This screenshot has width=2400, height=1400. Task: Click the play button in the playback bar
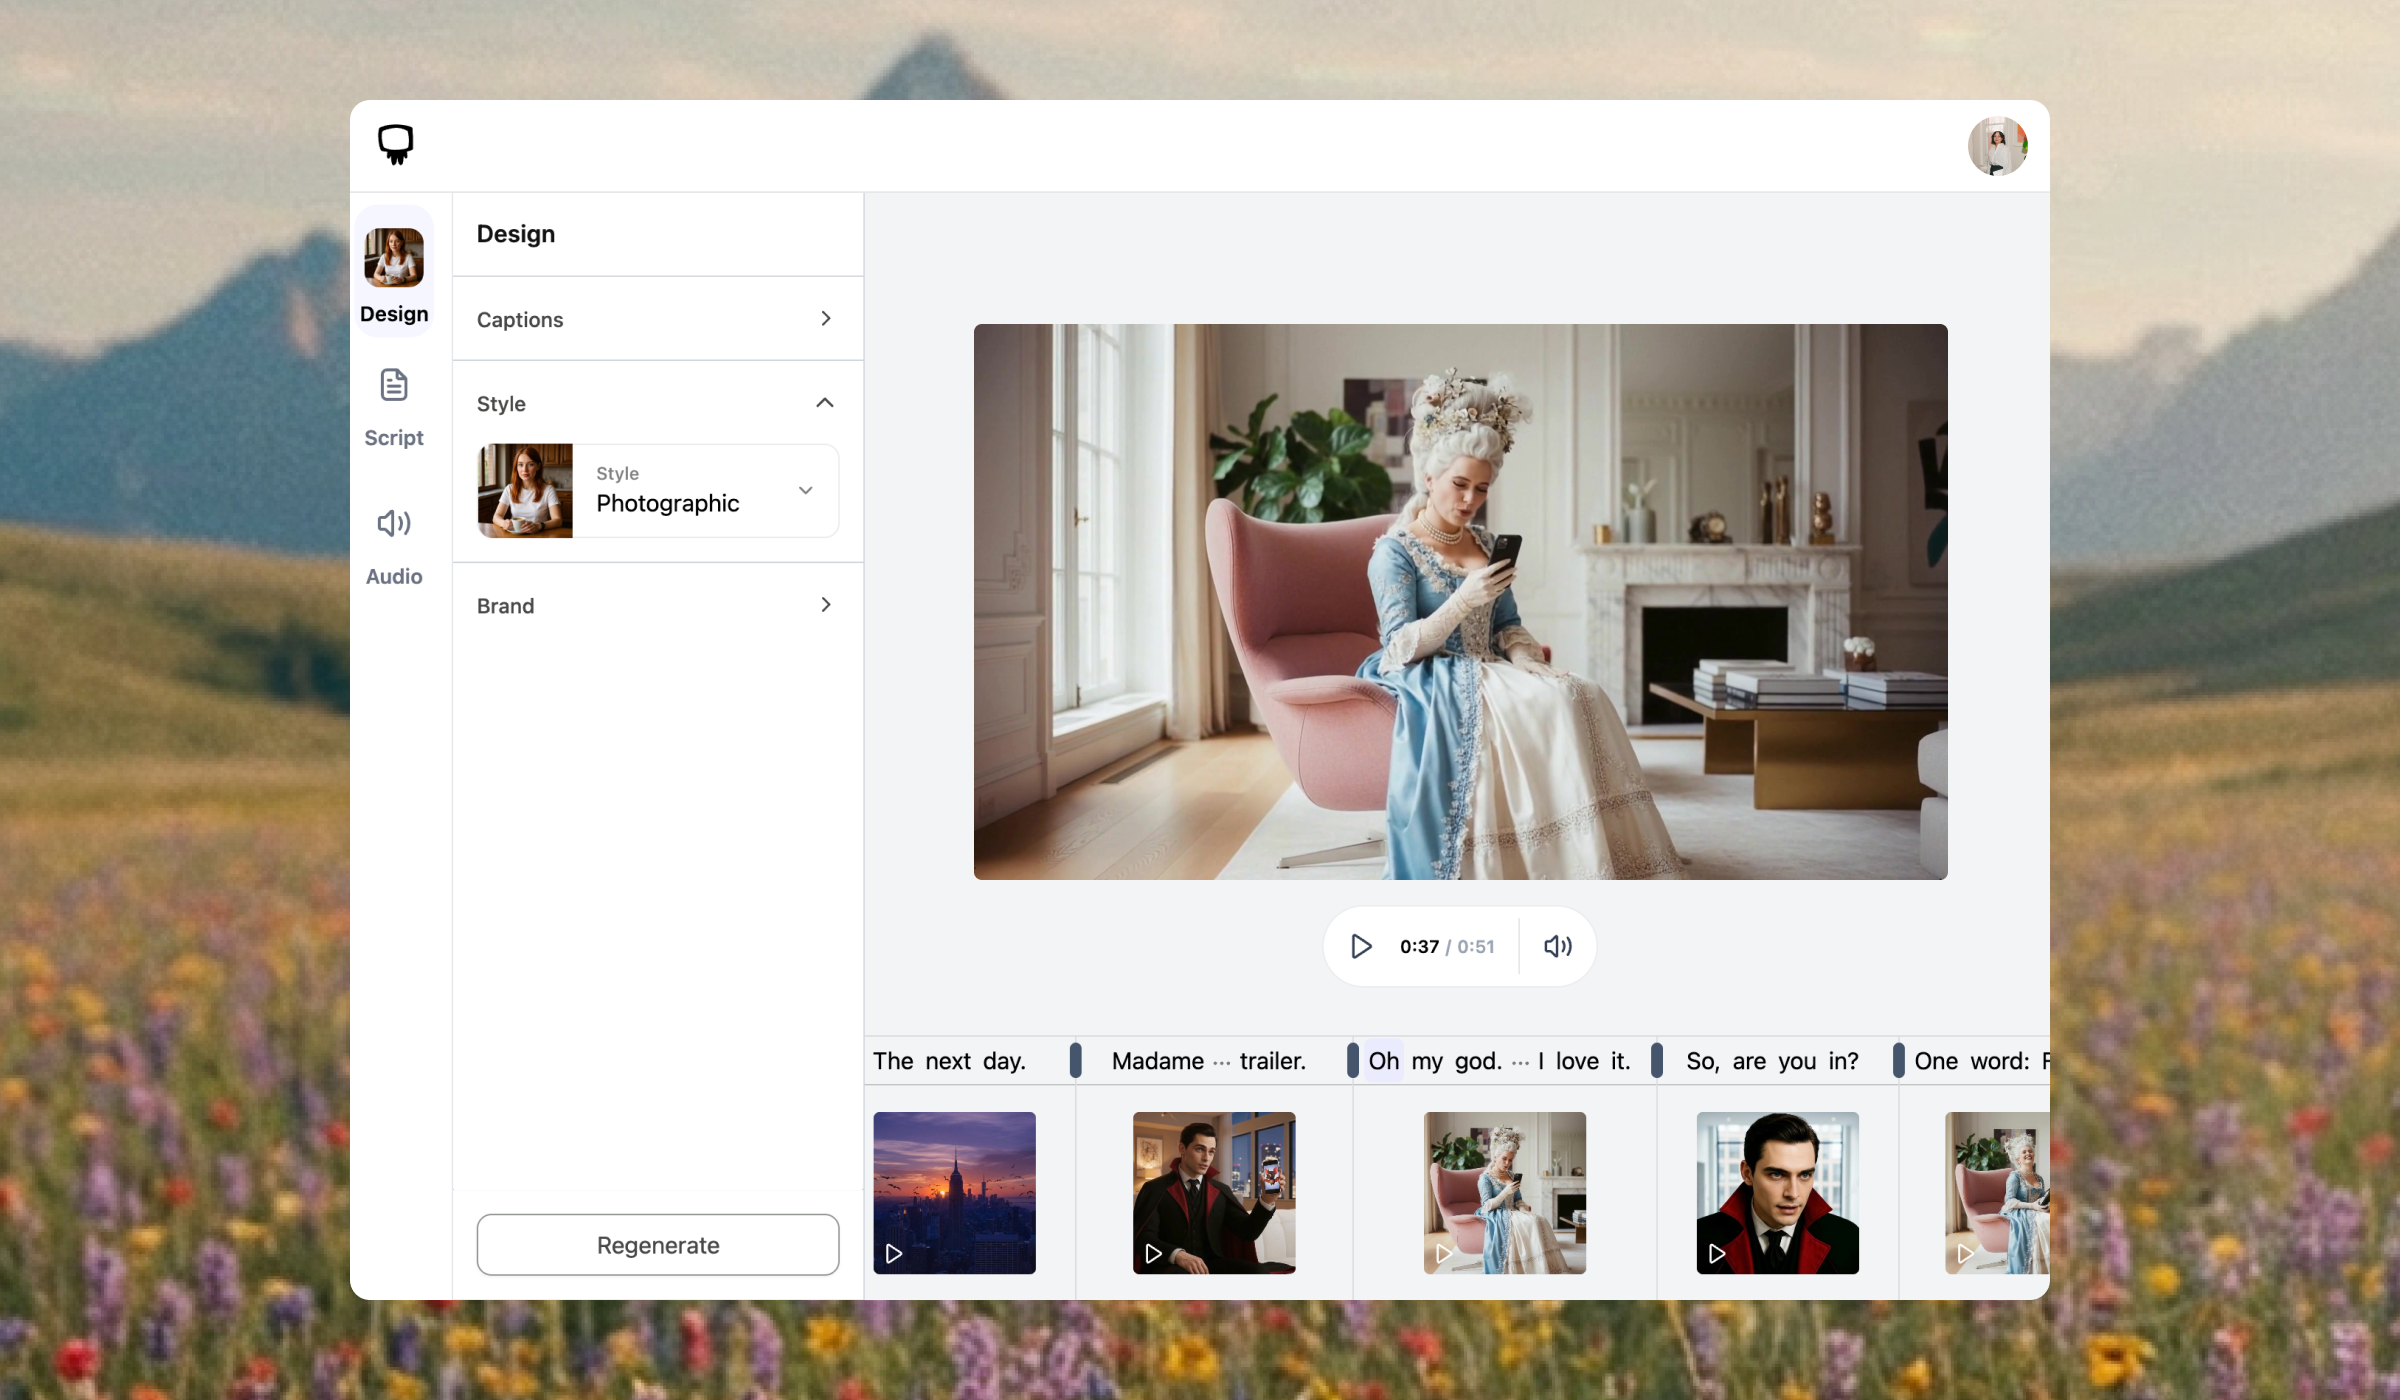click(x=1360, y=946)
